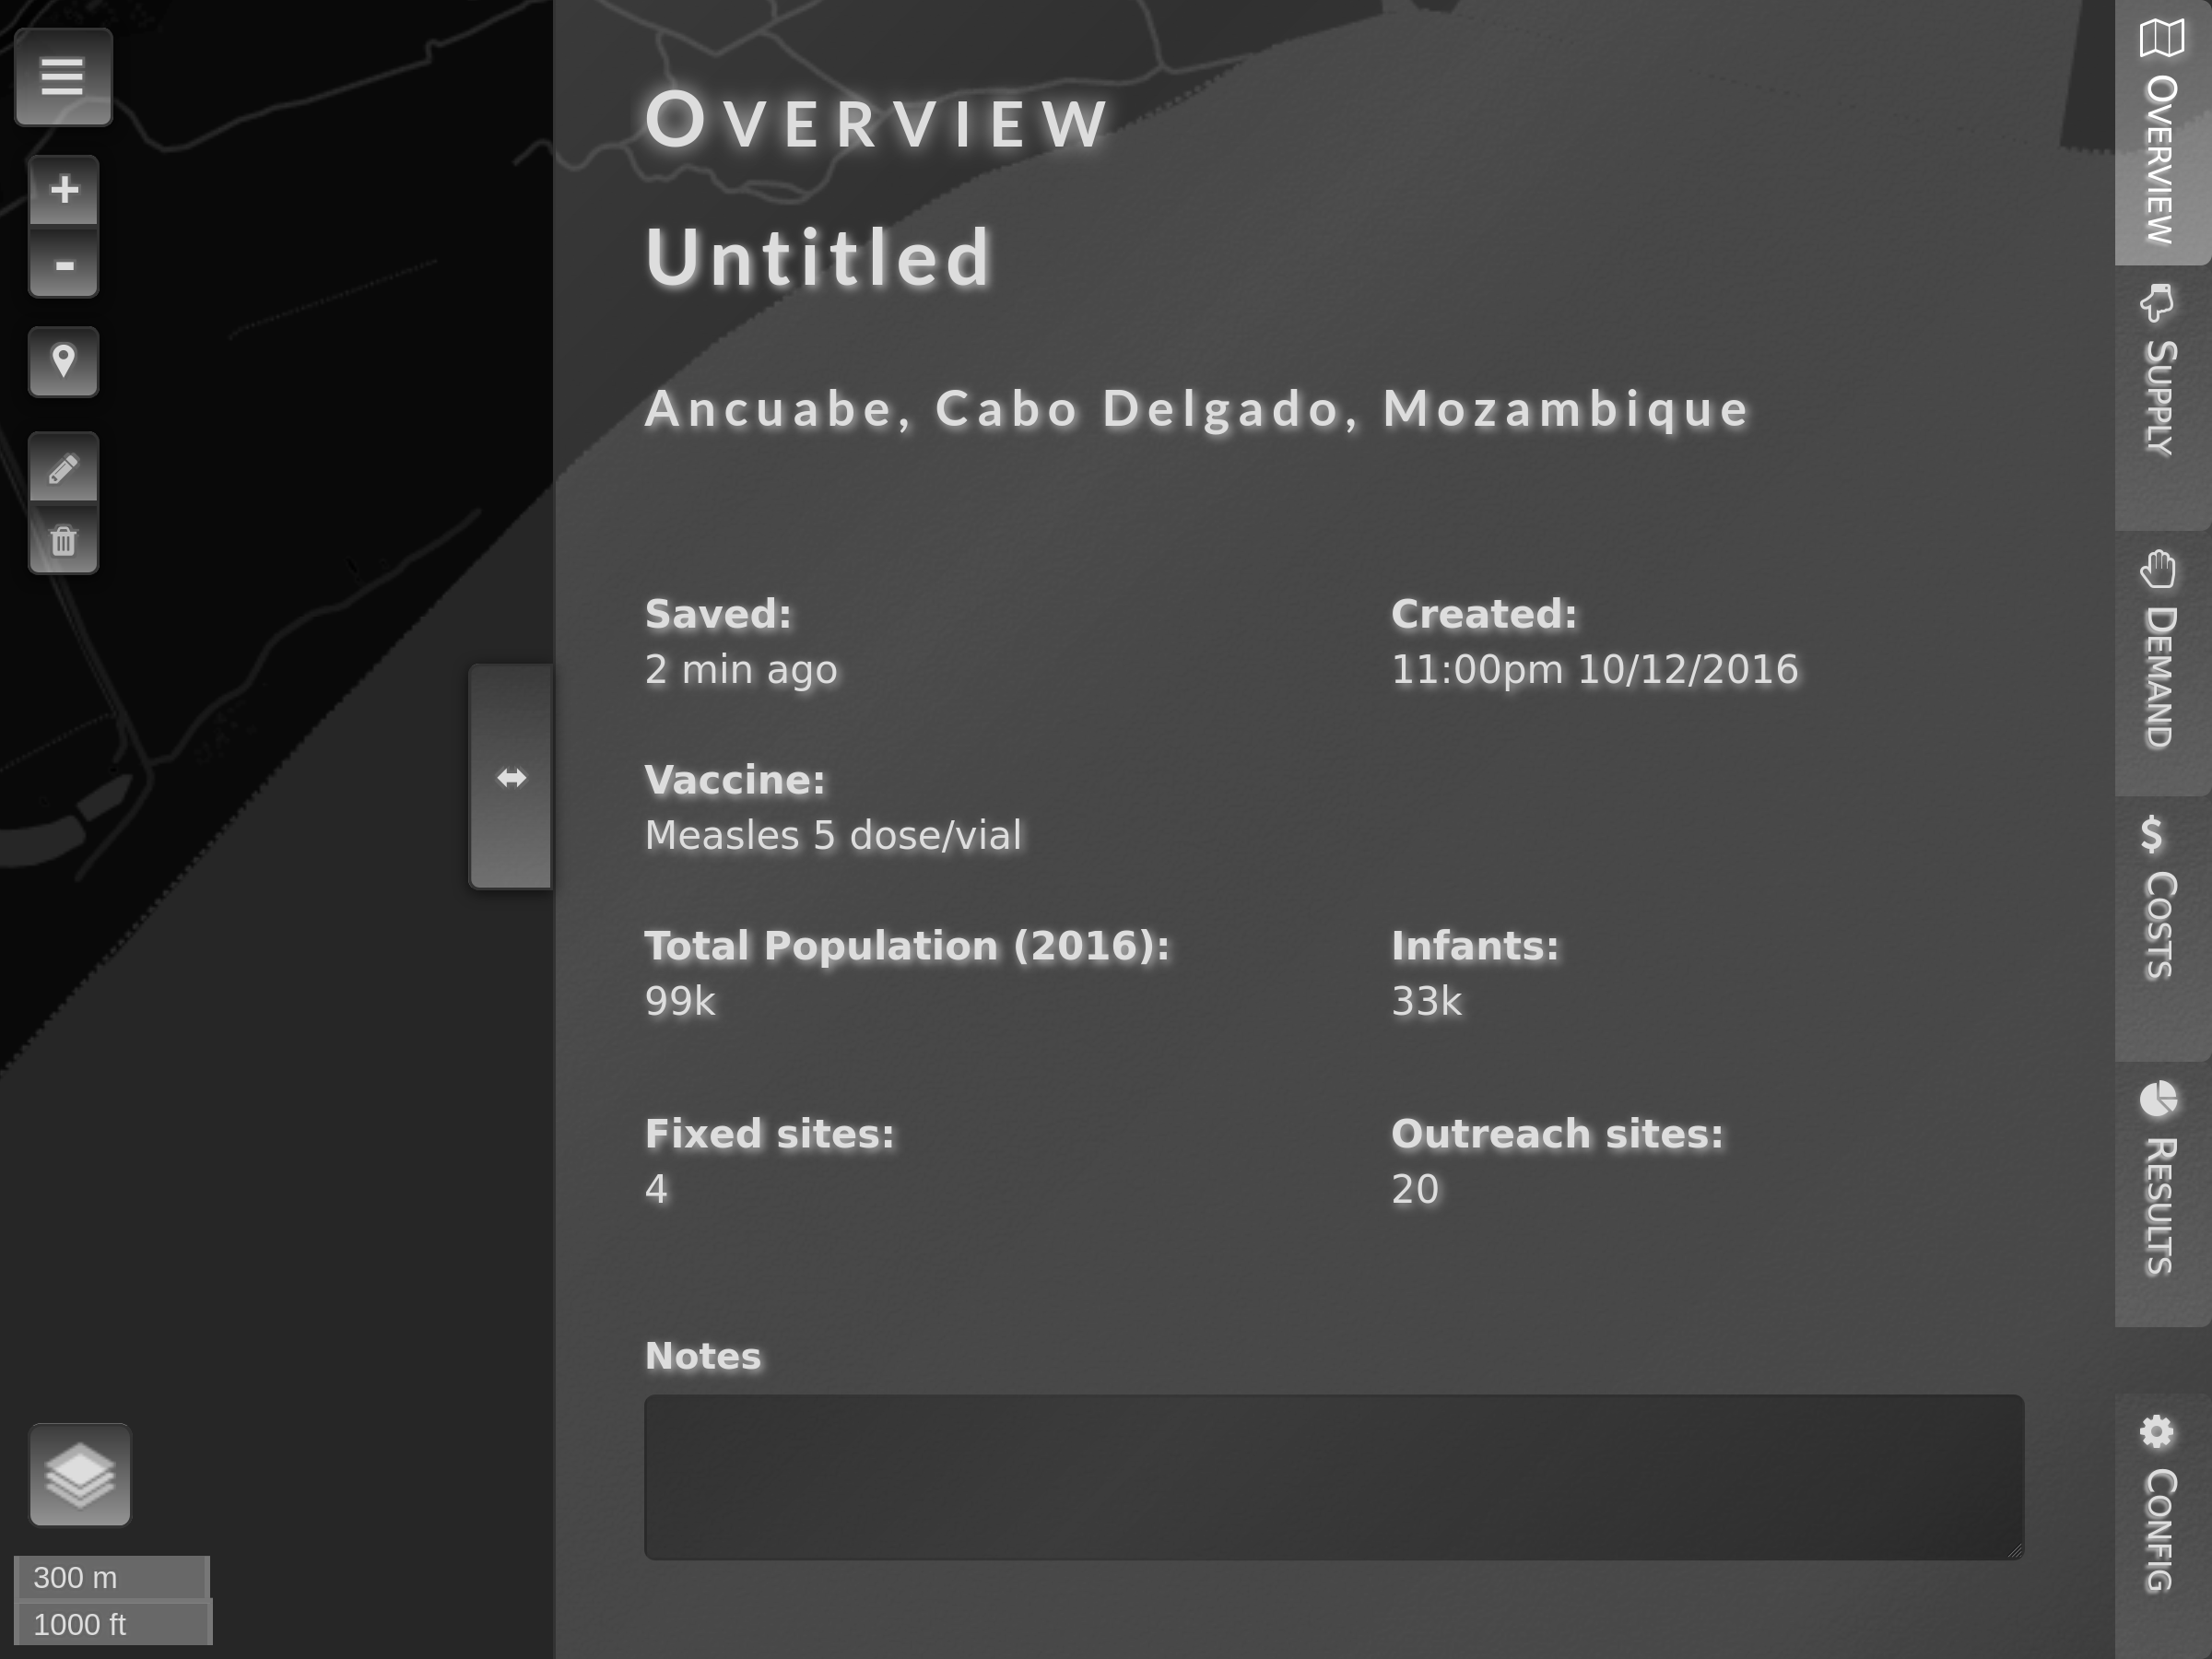2212x1659 pixels.
Task: Click the 300 m map scale bar
Action: 110,1578
